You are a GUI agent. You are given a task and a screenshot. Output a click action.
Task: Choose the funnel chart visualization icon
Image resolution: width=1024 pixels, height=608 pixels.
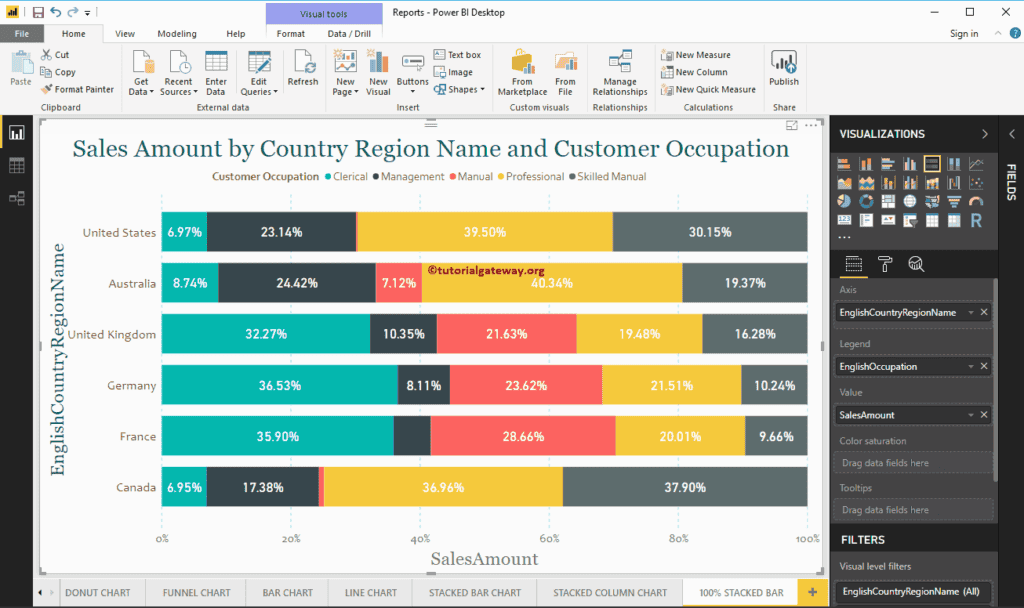point(954,201)
